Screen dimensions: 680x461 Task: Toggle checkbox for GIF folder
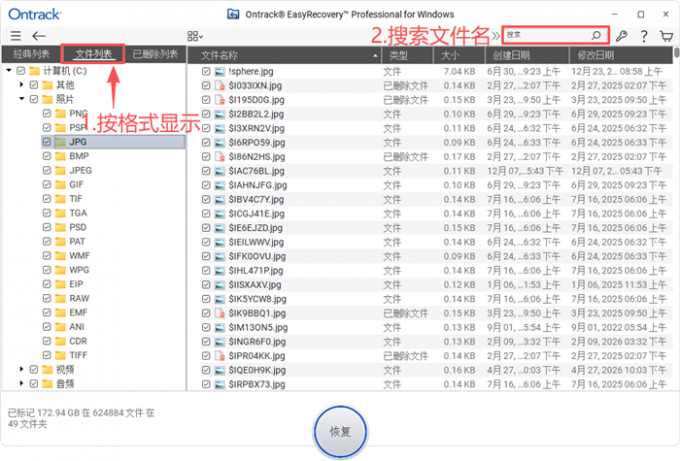[47, 184]
